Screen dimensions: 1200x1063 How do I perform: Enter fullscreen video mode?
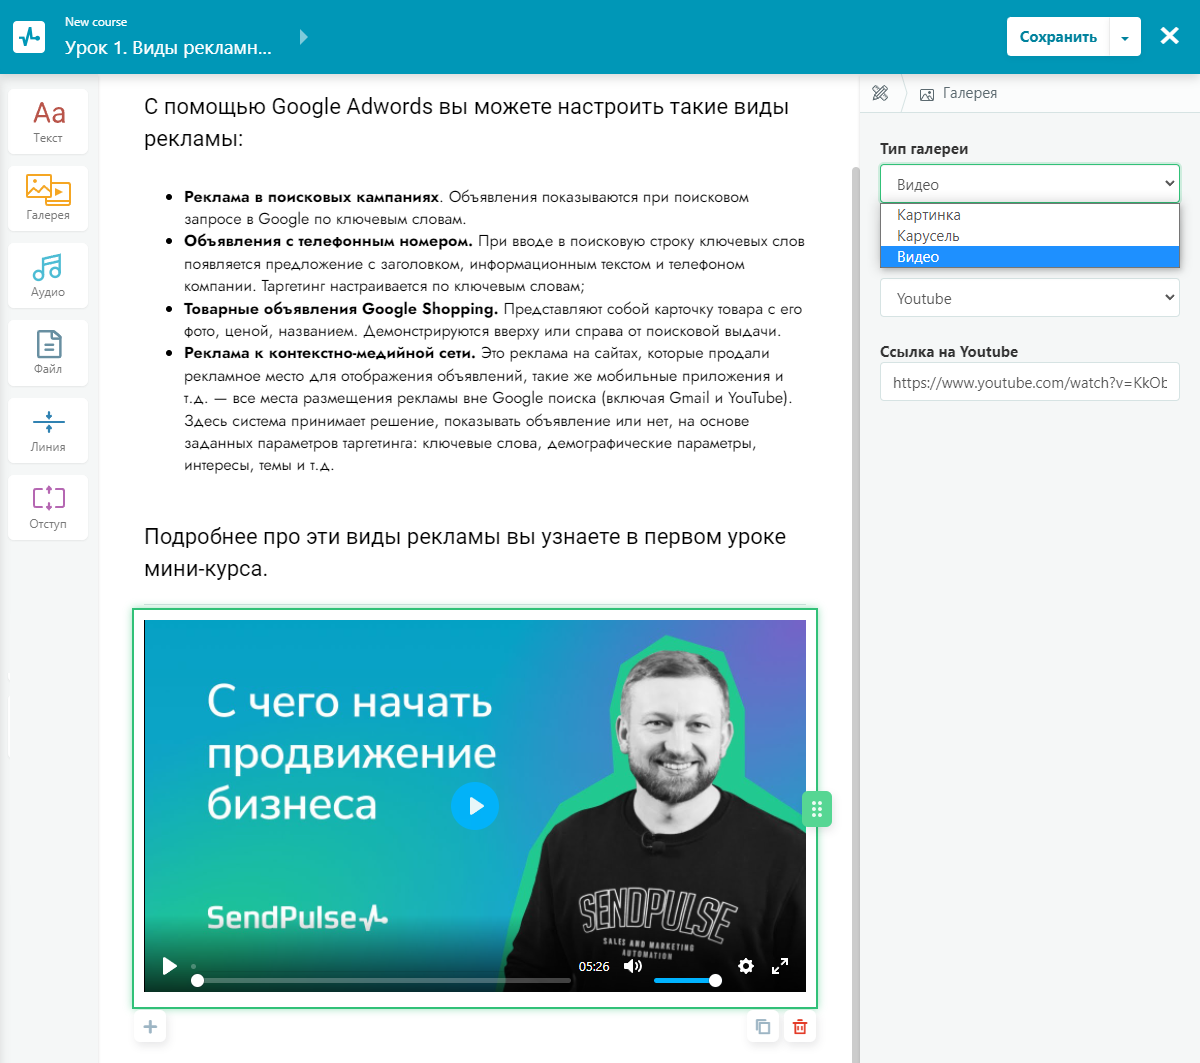click(780, 966)
